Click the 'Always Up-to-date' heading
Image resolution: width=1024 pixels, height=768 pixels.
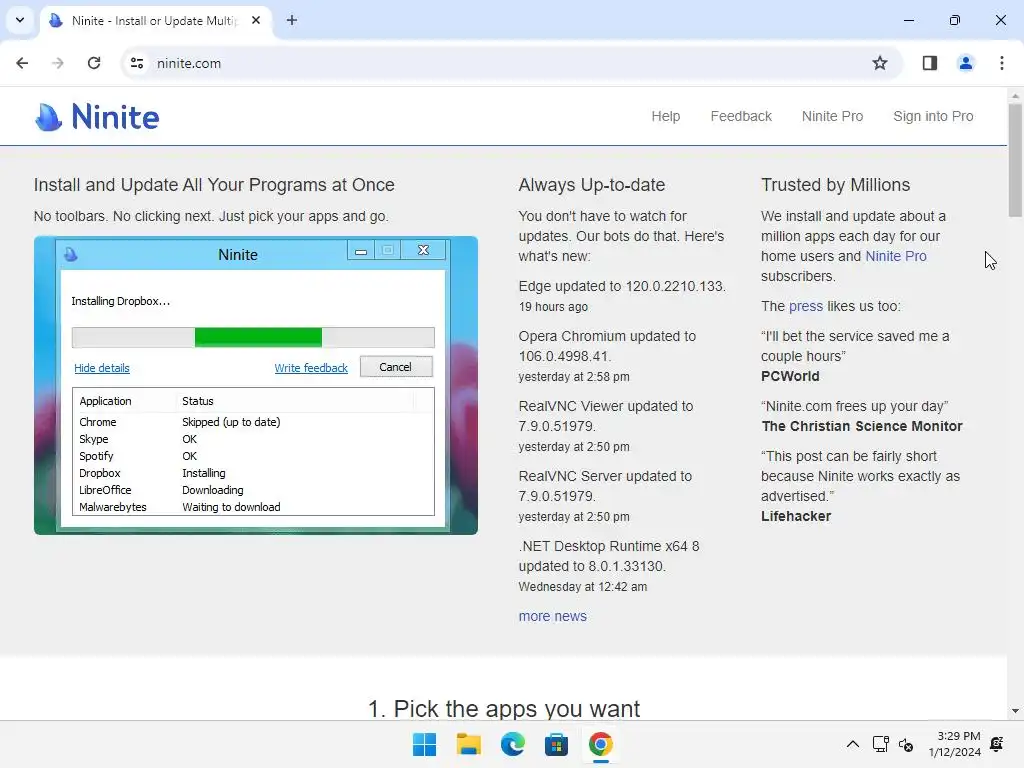point(592,185)
